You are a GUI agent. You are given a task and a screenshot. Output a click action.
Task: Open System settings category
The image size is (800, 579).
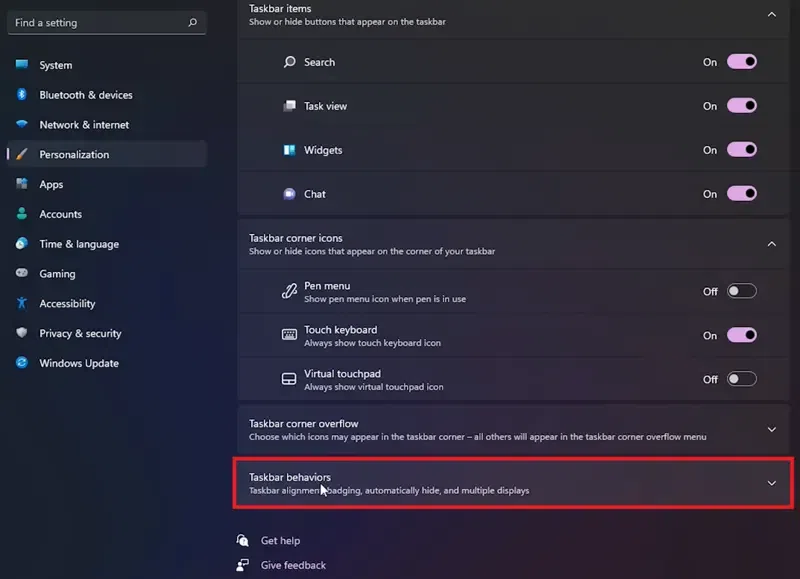tap(107, 65)
